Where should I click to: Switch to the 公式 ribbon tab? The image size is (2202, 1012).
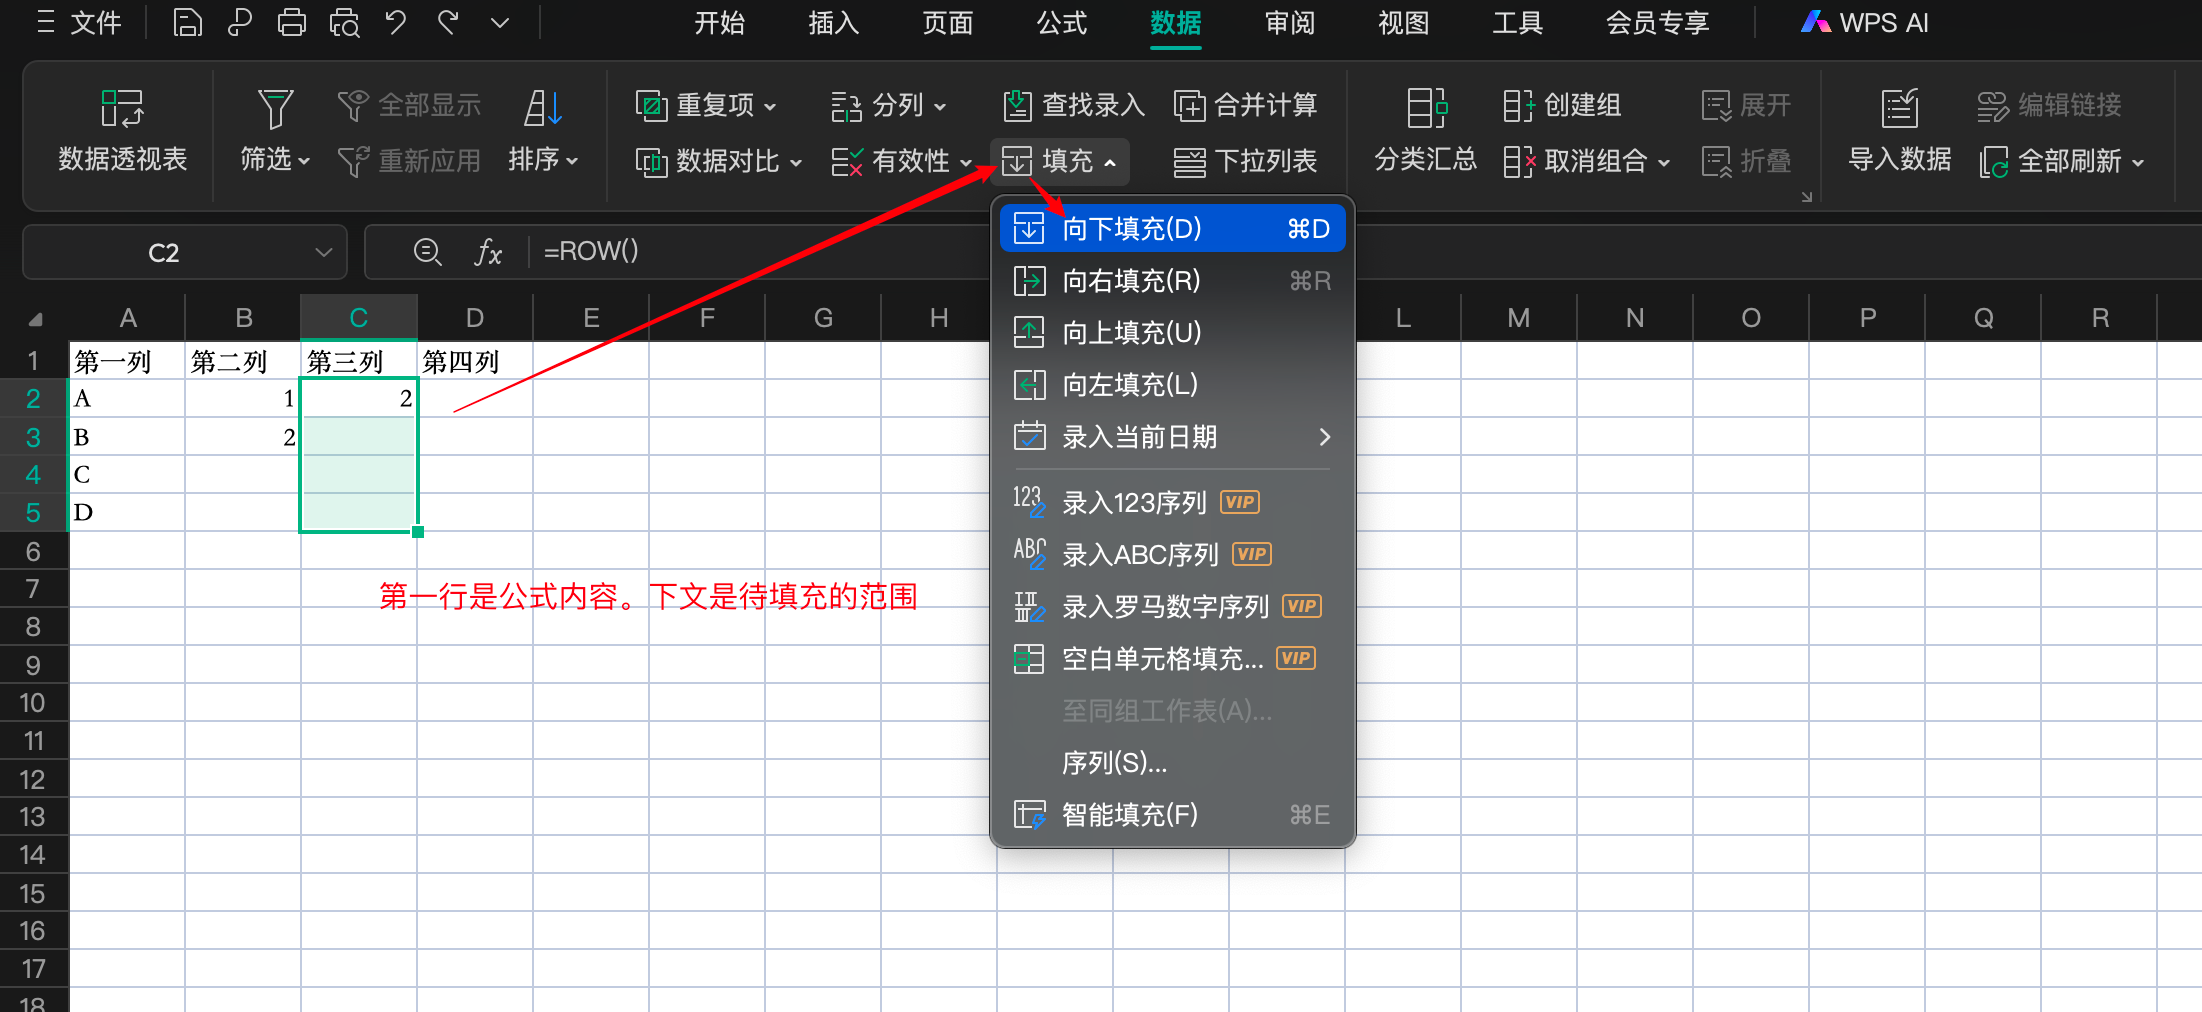(x=1061, y=22)
